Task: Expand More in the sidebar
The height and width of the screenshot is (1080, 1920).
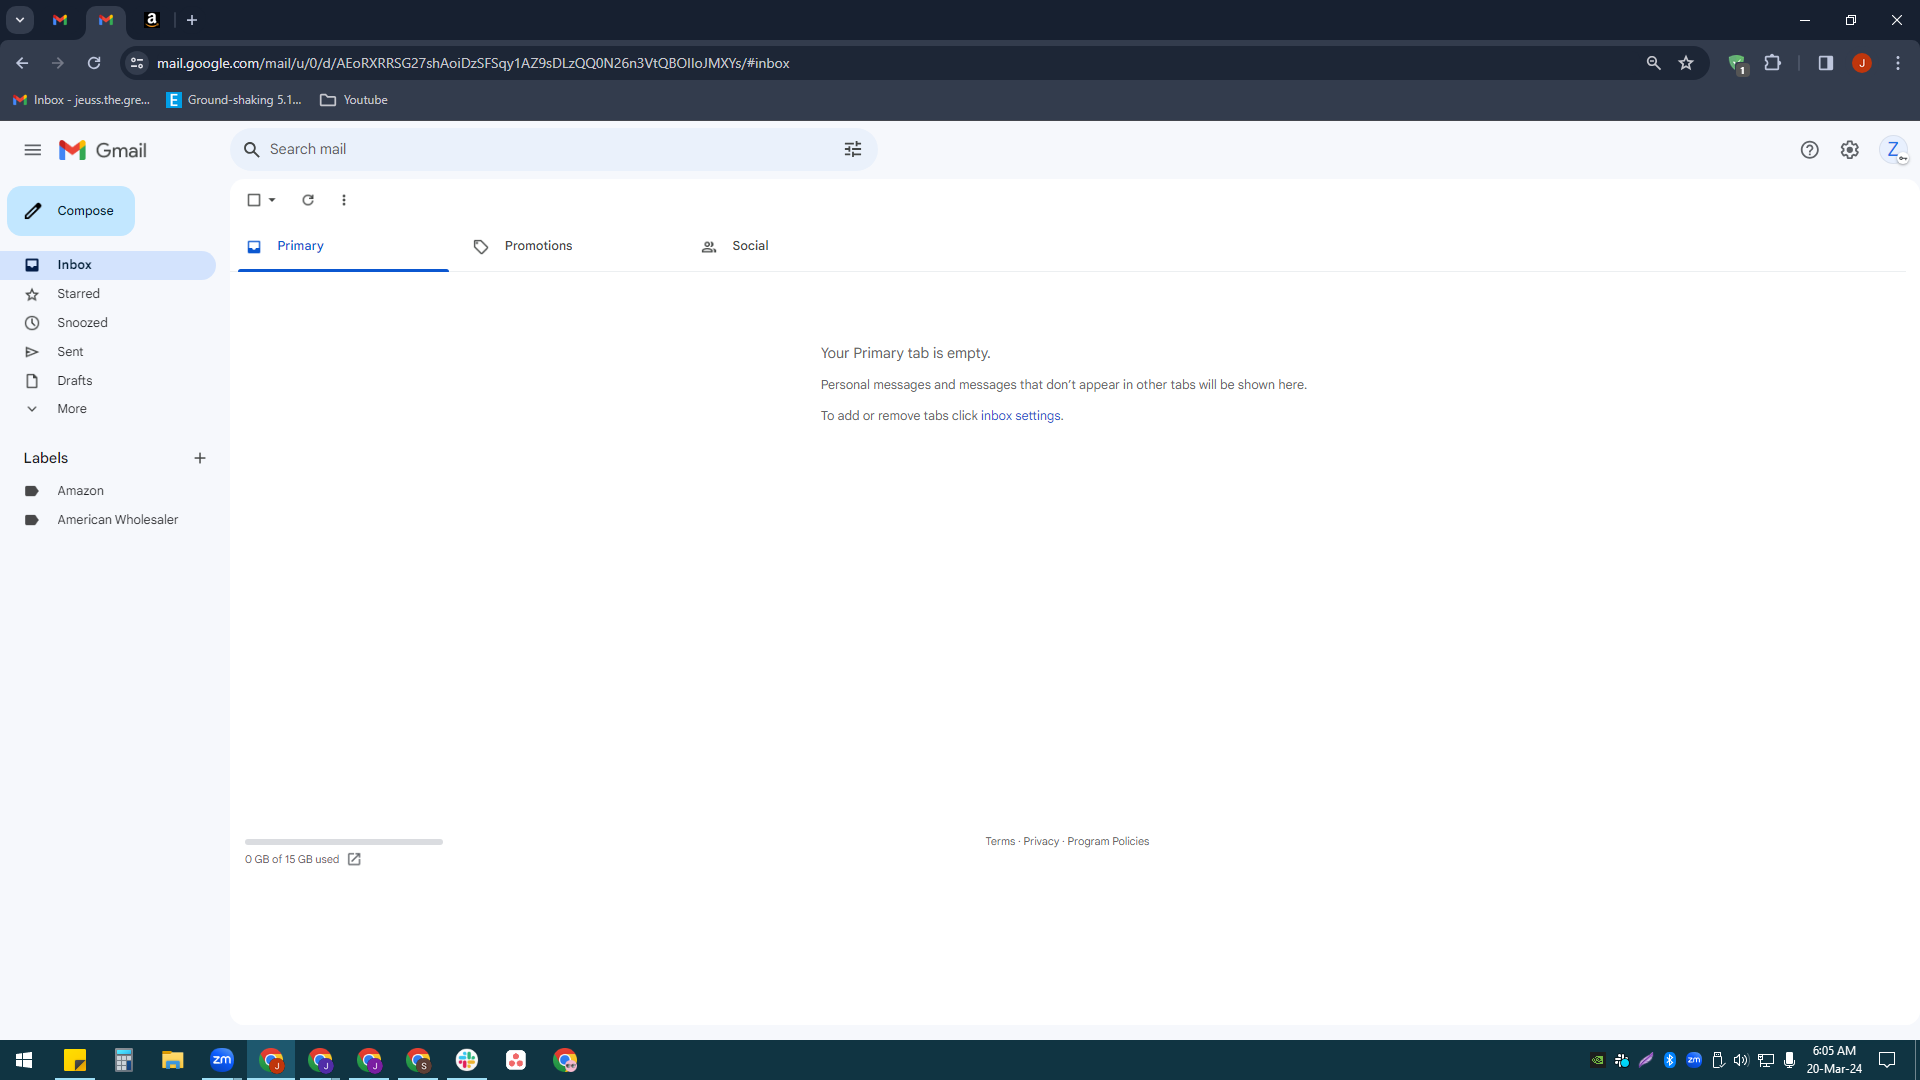Action: coord(108,409)
